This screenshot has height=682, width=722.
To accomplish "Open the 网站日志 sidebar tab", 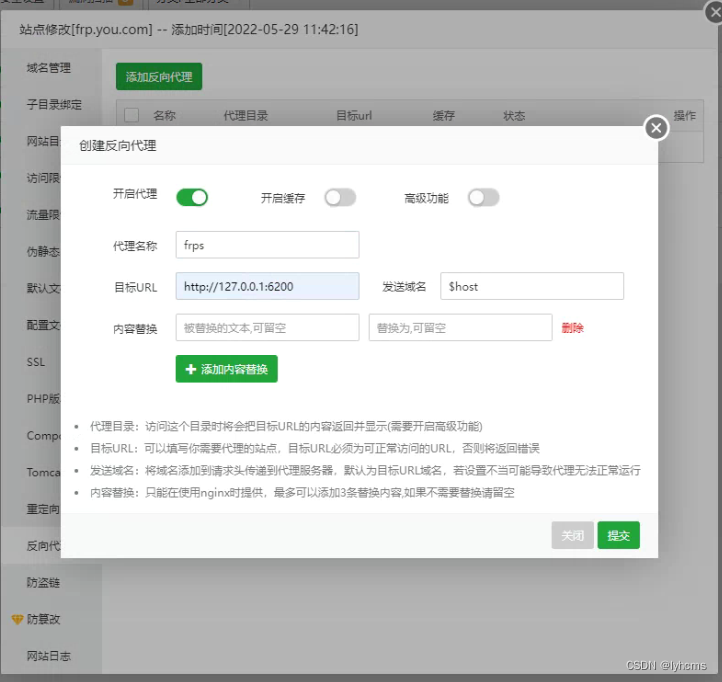I will [49, 656].
